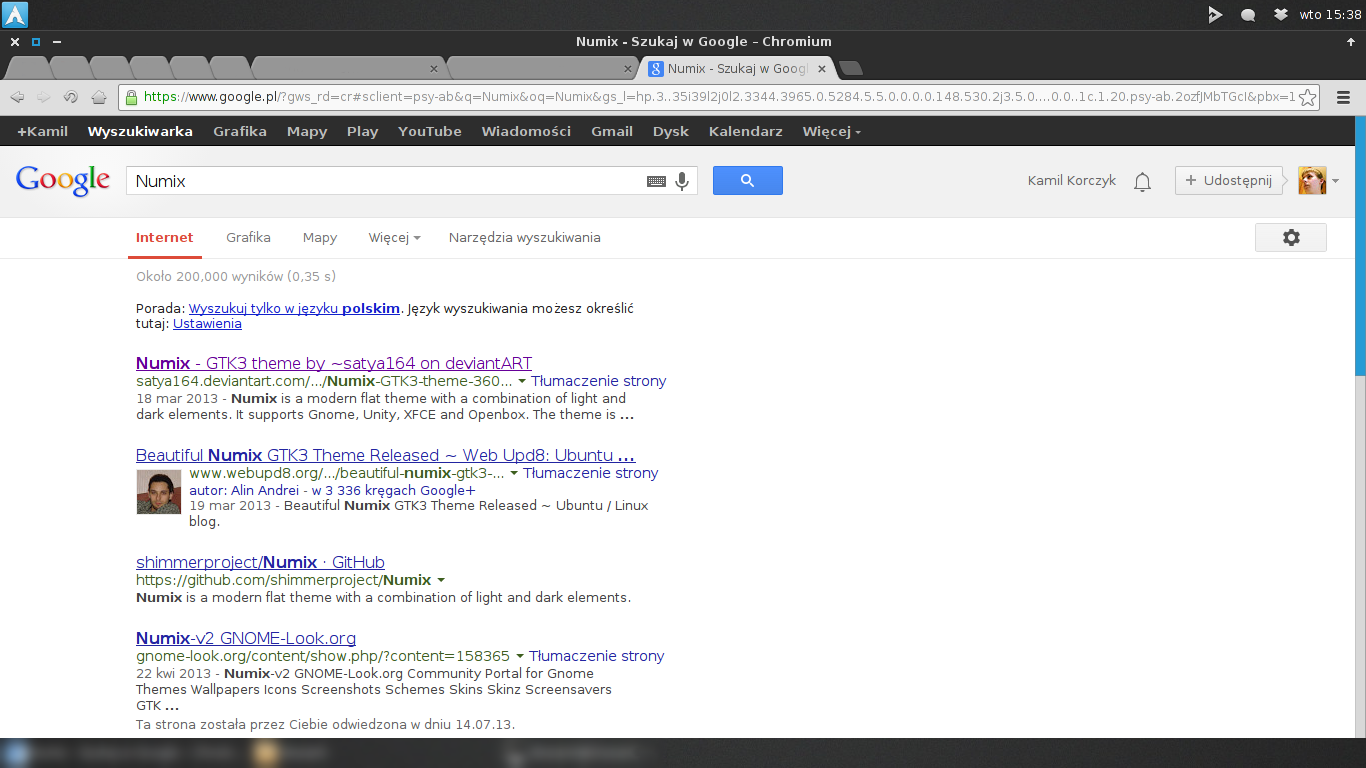Open the on-screen keyboard icon in search box

coord(656,181)
